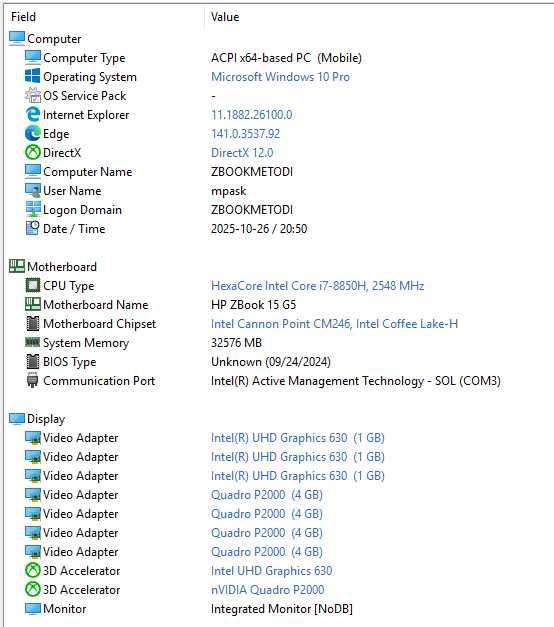Click the nVIDIA Quadro P2000 3D Accelerator icon
Screen dimensions: 554x627
click(33, 589)
